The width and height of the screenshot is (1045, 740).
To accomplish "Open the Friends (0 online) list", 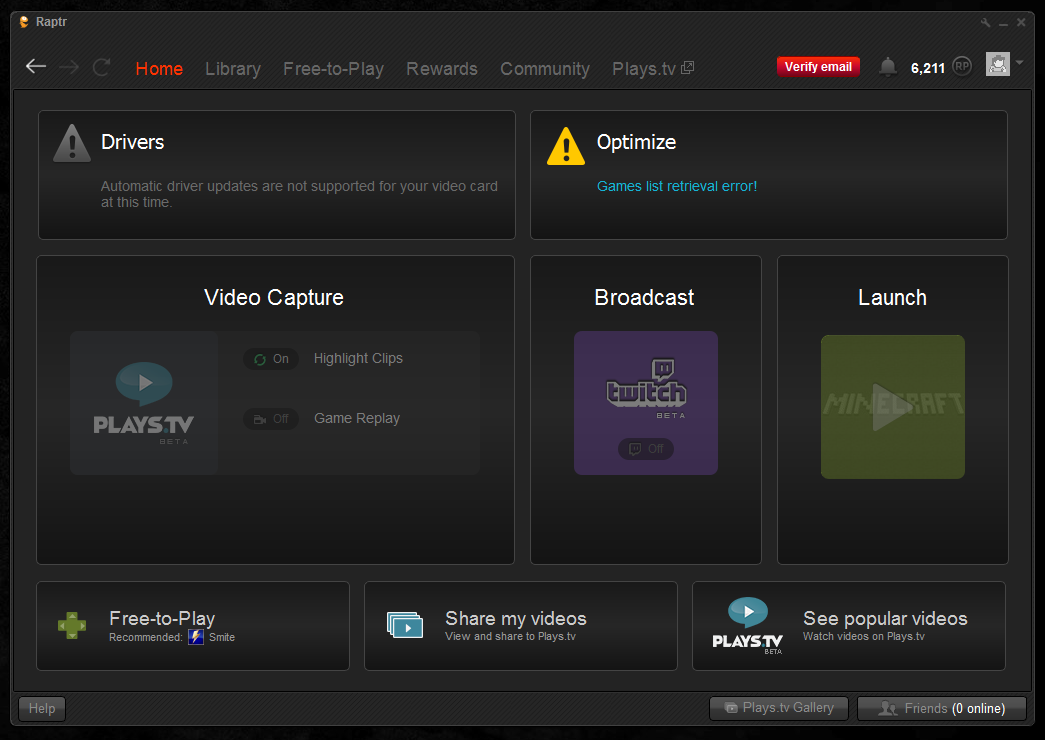I will pyautogui.click(x=942, y=708).
